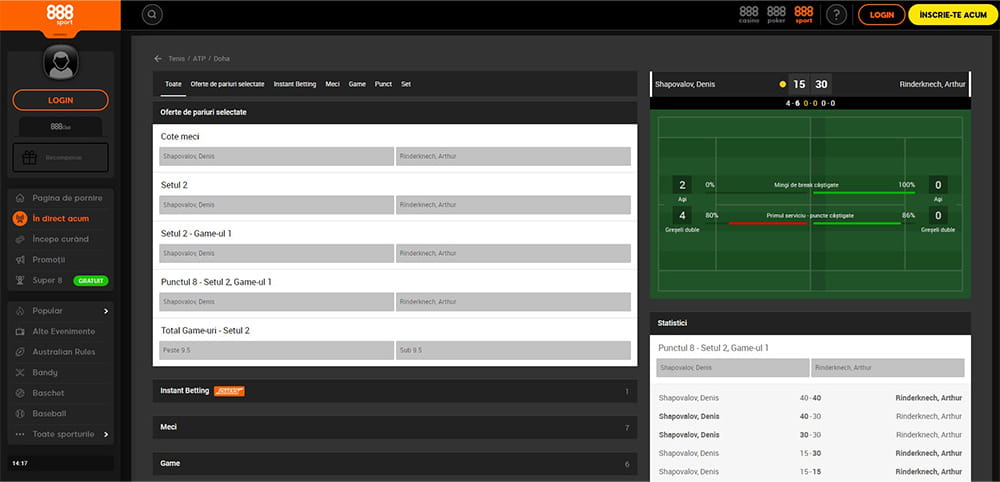This screenshot has height=482, width=1000.
Task: Click the Australian Rules ball icon
Action: click(20, 352)
